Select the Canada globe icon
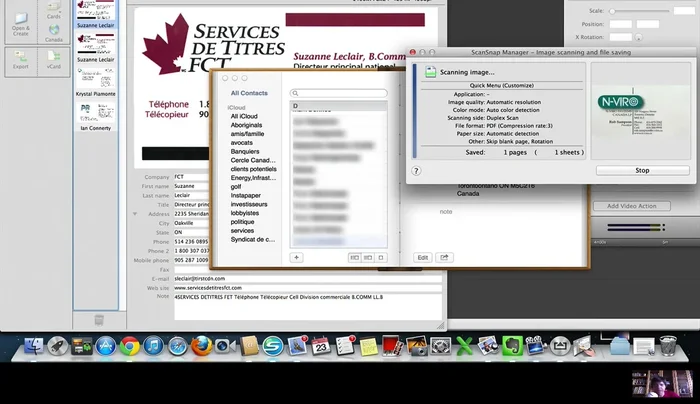This screenshot has width=700, height=404. point(54,33)
